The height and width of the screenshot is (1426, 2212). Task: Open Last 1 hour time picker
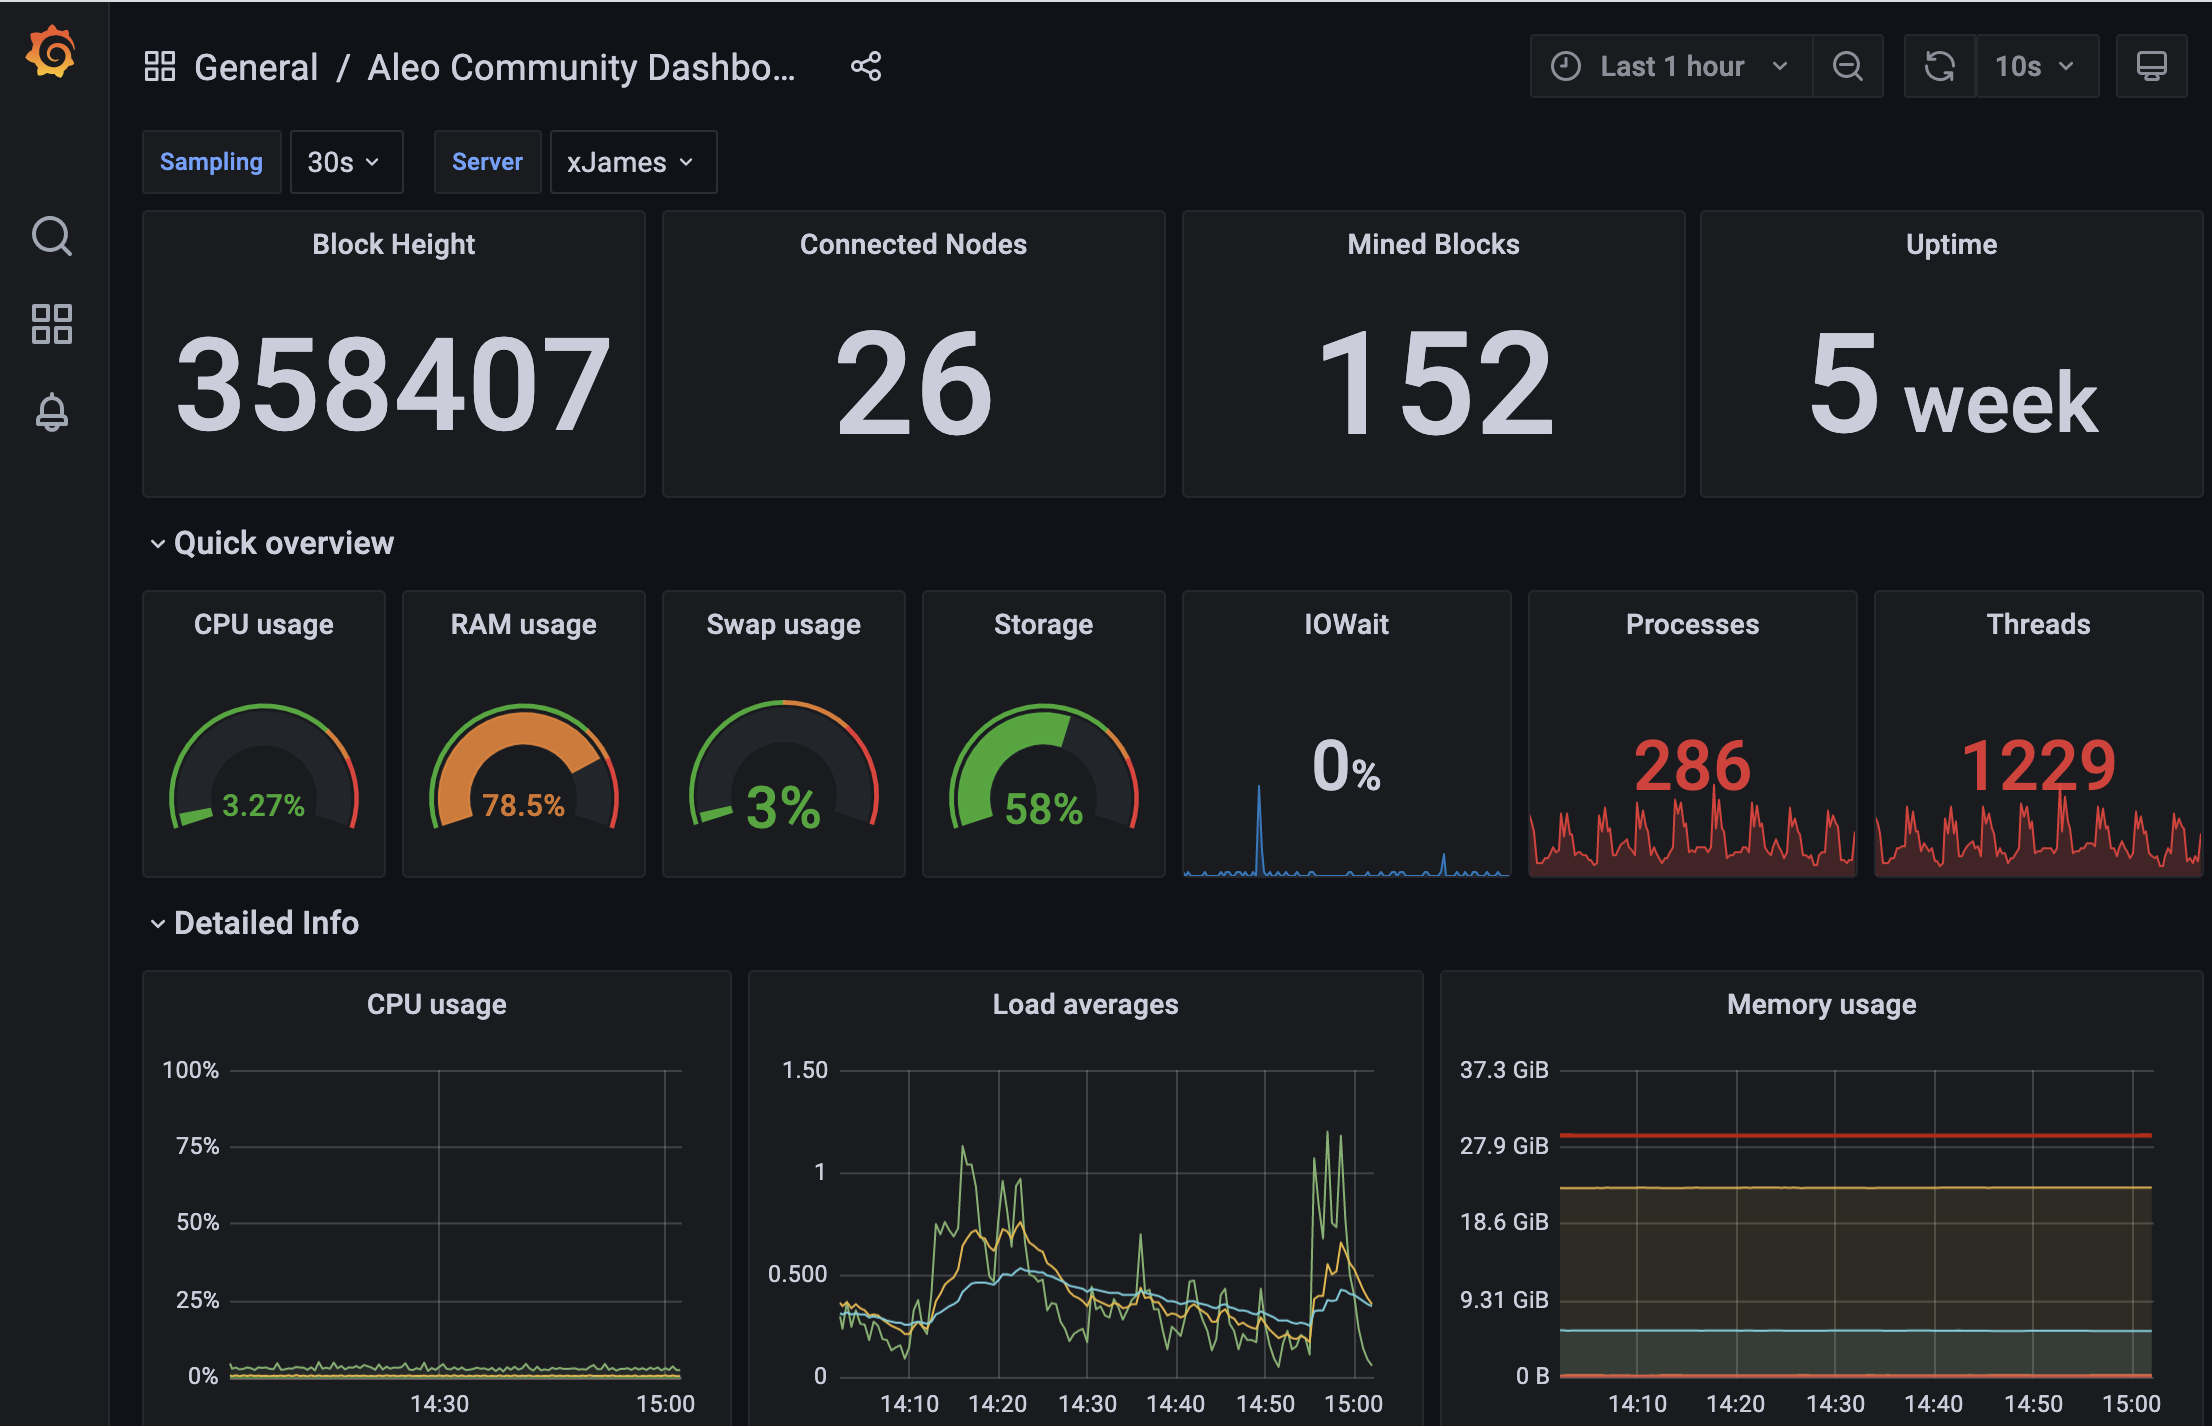point(1670,67)
